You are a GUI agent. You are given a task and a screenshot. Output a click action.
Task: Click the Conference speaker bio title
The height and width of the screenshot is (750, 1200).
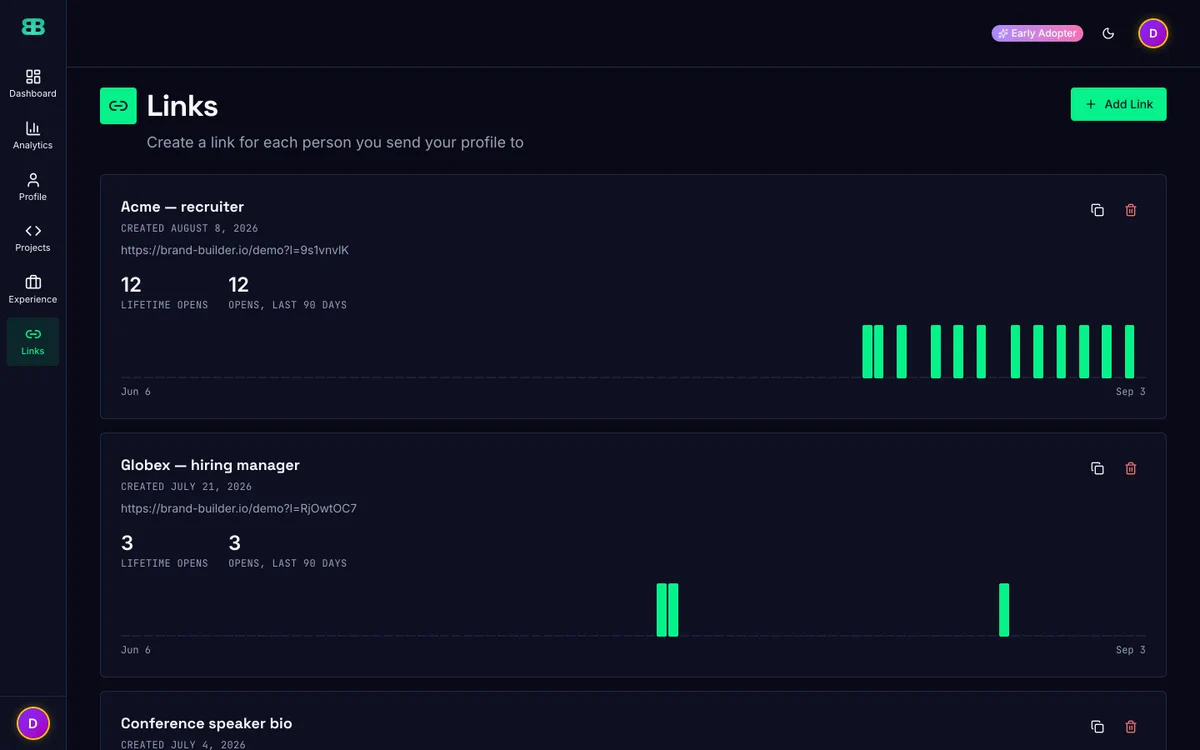(206, 723)
